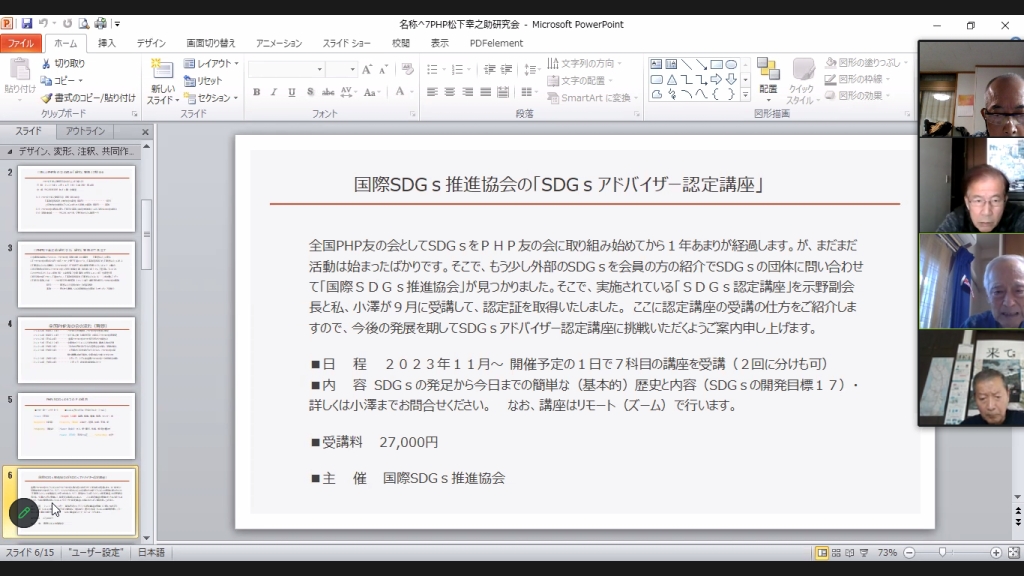Switch to the 挿入 ribbon tab
The image size is (1024, 576).
pos(106,43)
